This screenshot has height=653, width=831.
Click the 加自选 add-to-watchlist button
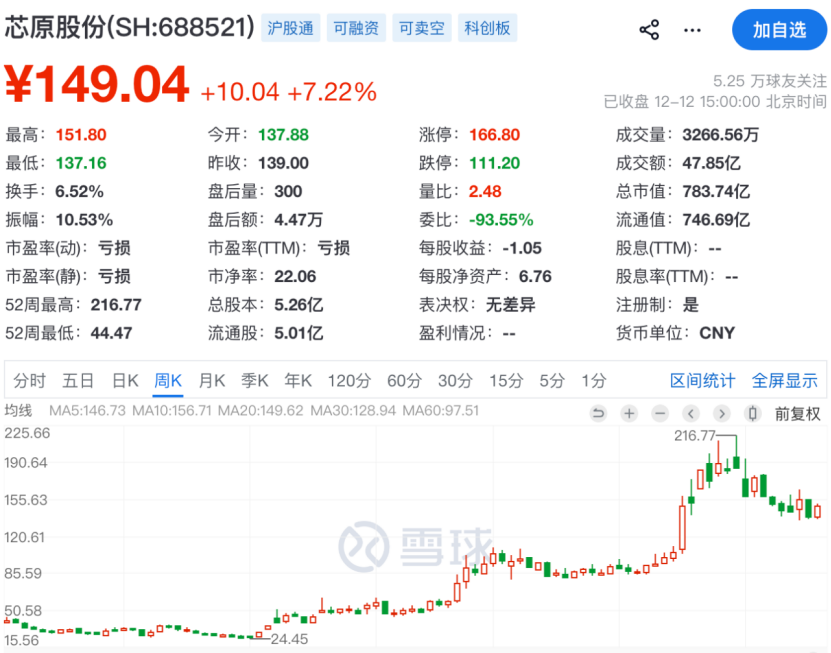tap(779, 29)
